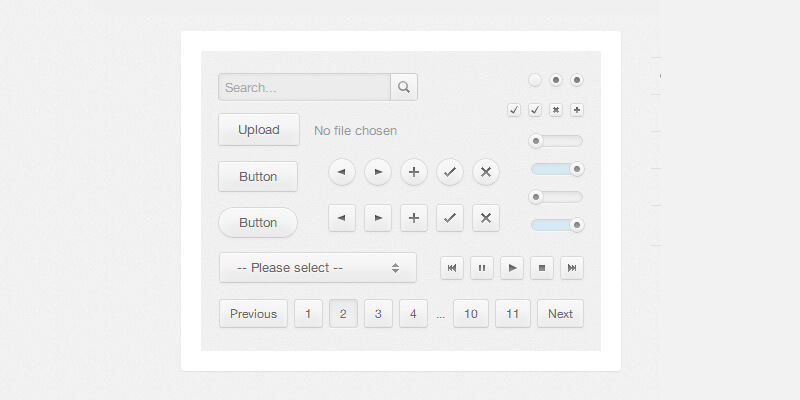Click inside the Search text field
Screen dimensions: 800x400
(304, 87)
